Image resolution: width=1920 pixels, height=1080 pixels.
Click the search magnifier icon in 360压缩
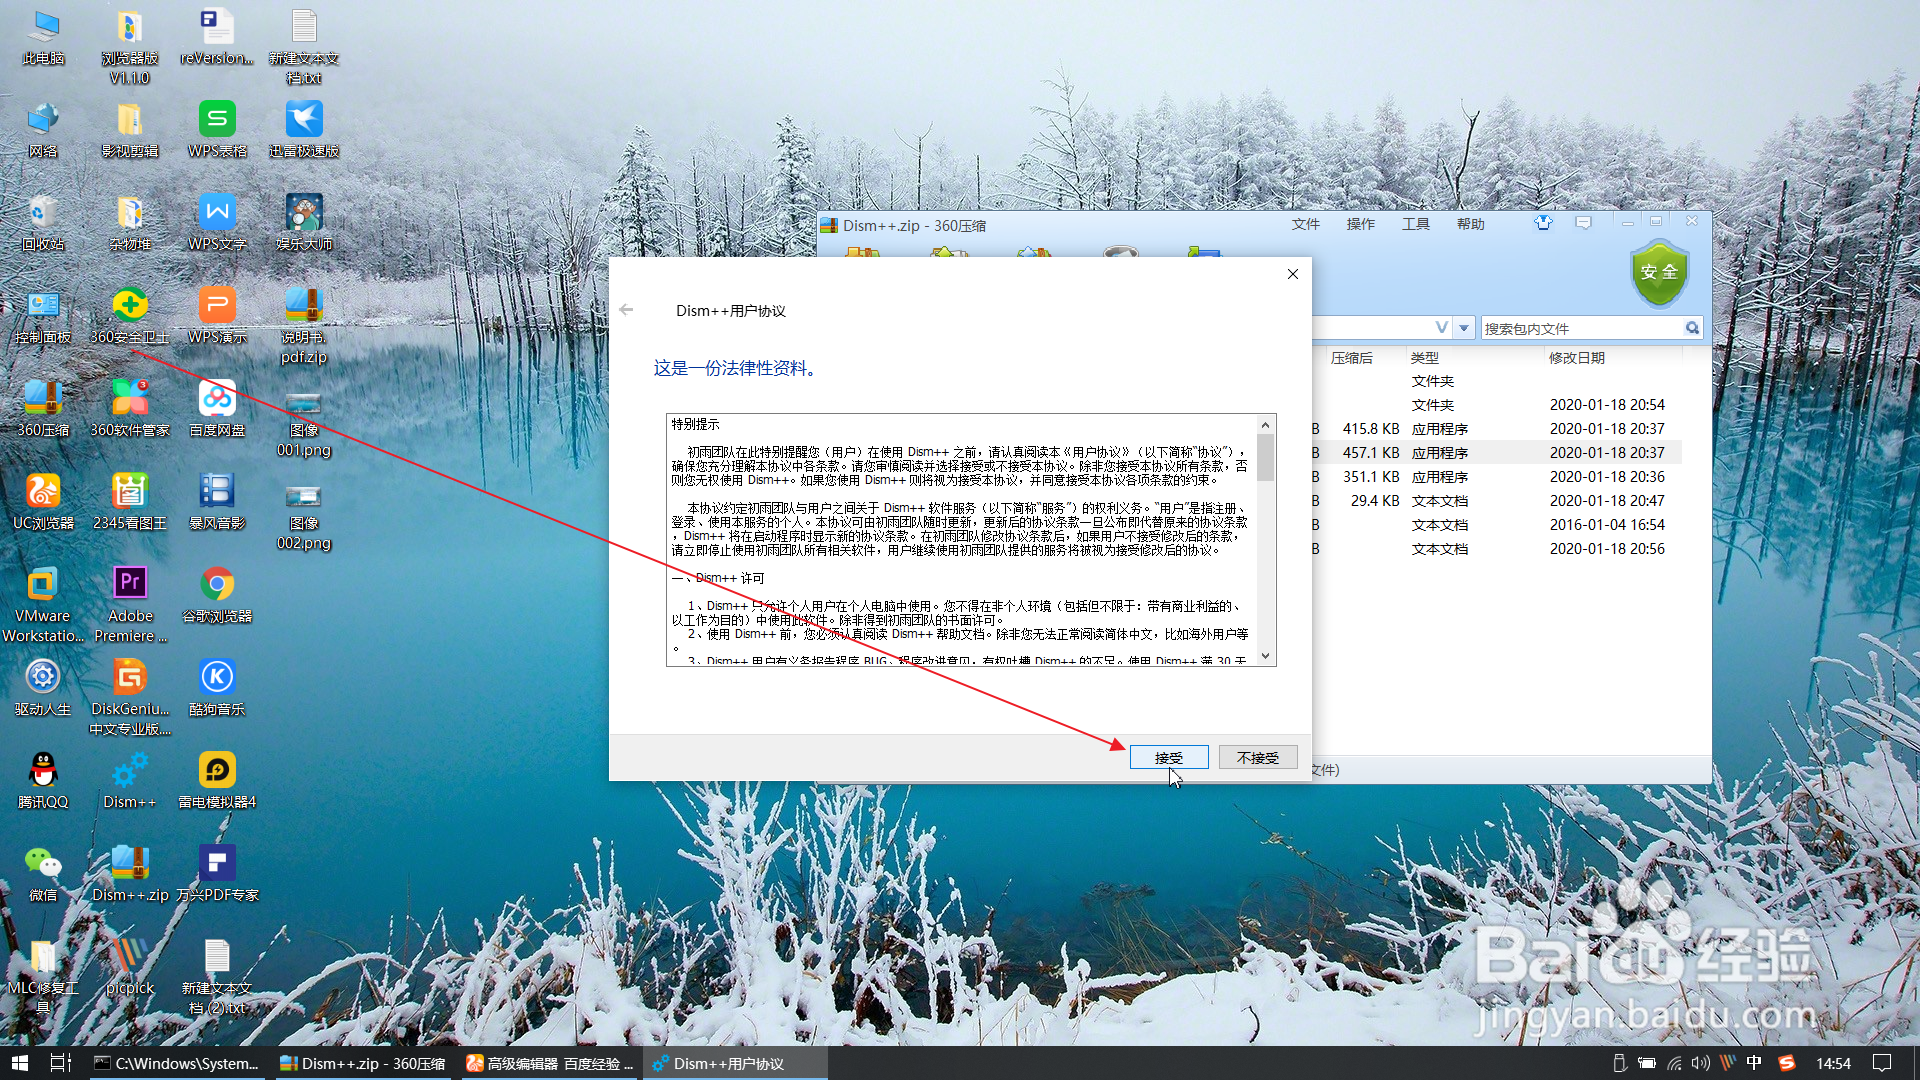[x=1692, y=328]
